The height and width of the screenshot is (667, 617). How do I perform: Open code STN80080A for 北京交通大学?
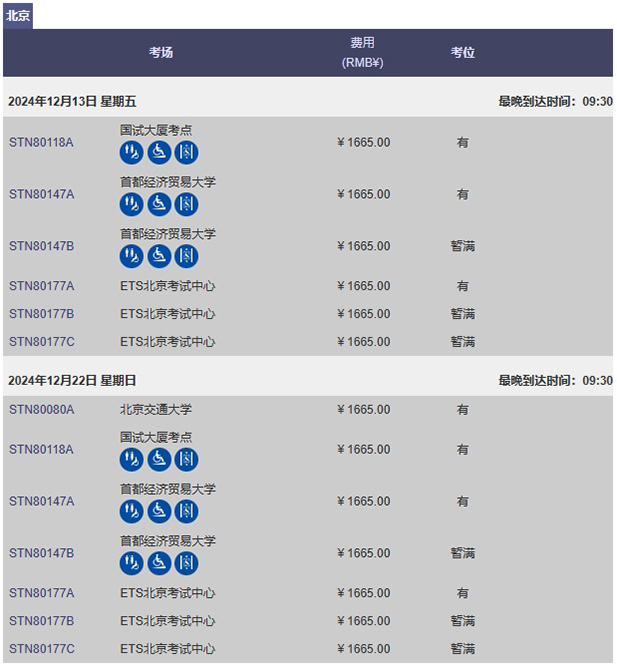point(42,410)
